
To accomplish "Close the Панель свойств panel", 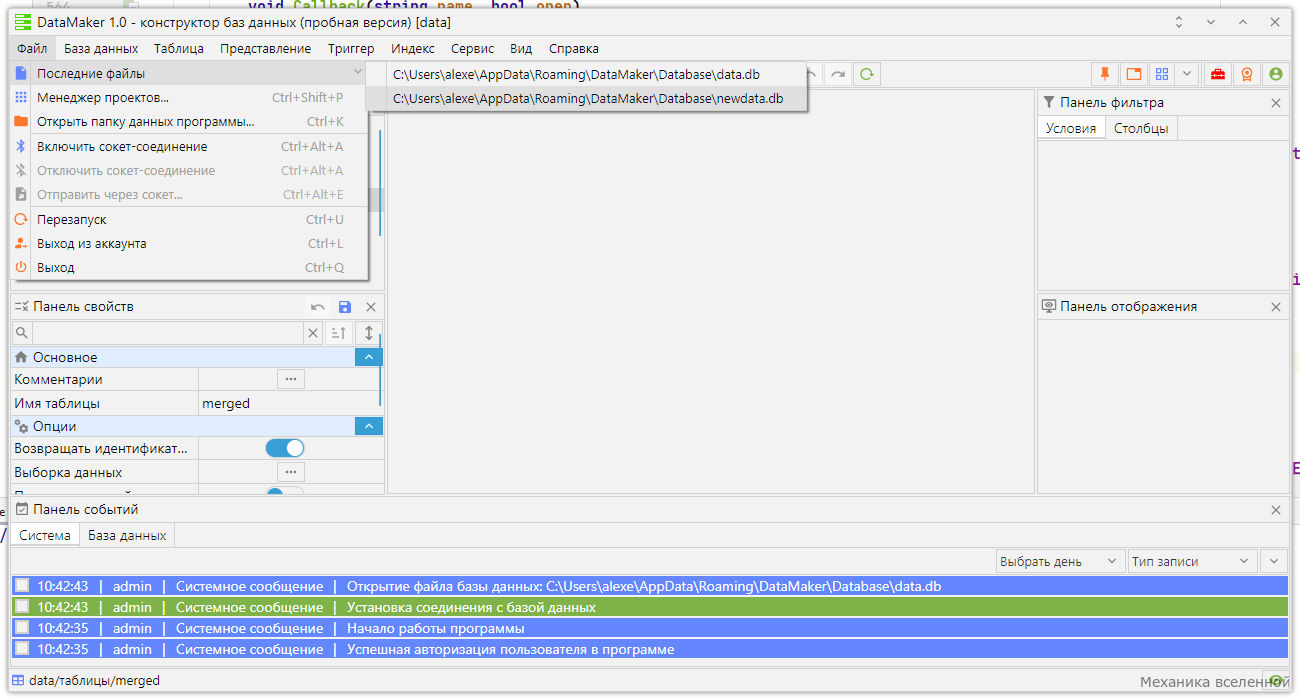I will (371, 307).
